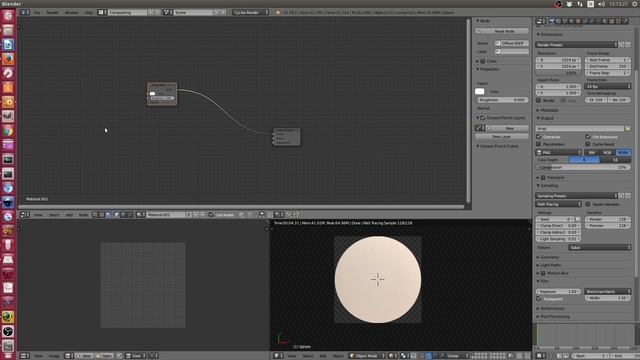Open the frame rate dropdown '24 fps'
Screen dimensions: 640x360
tap(608, 87)
